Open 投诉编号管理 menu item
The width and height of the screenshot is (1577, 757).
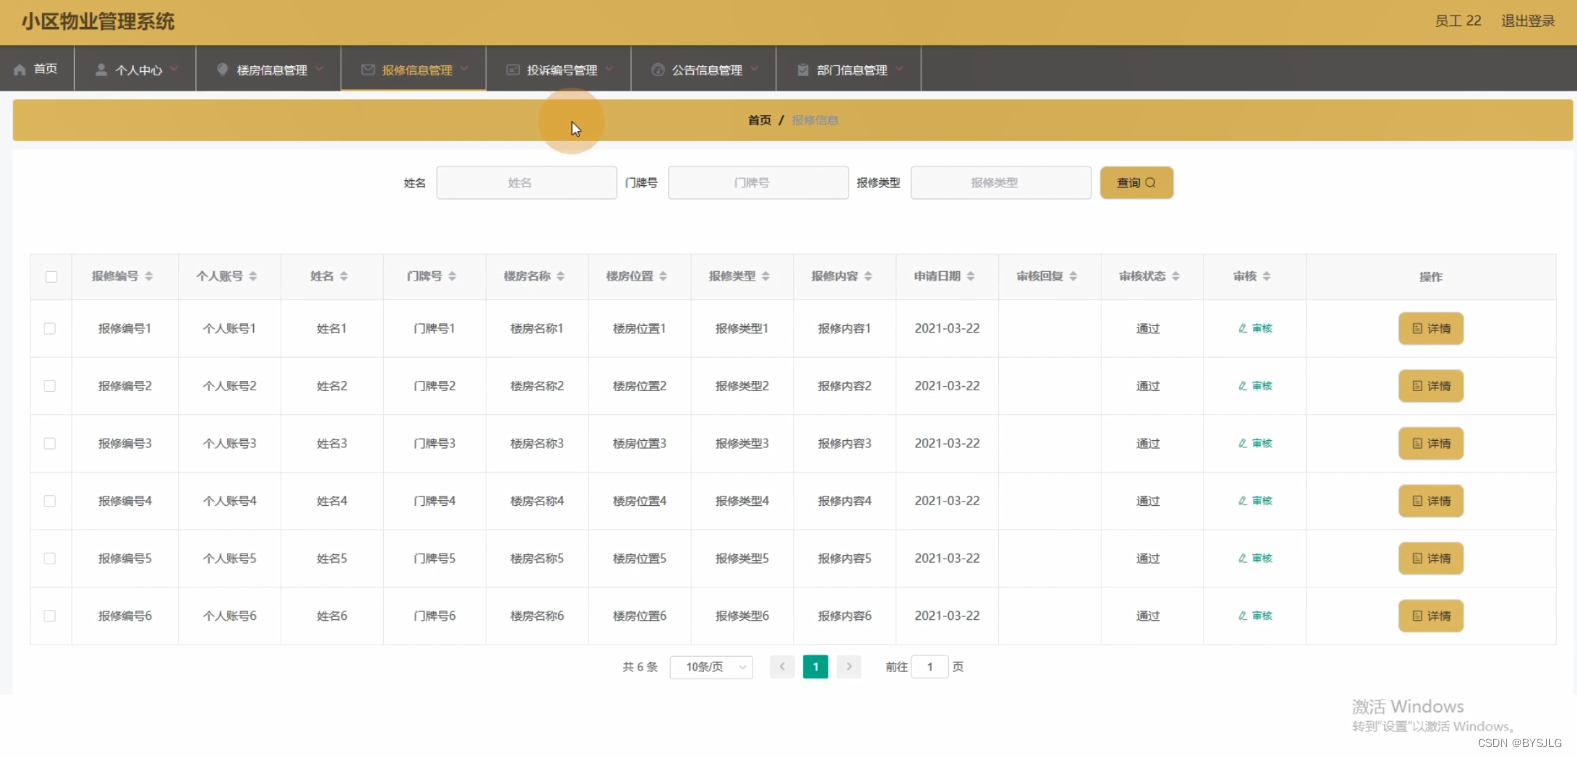(x=558, y=69)
